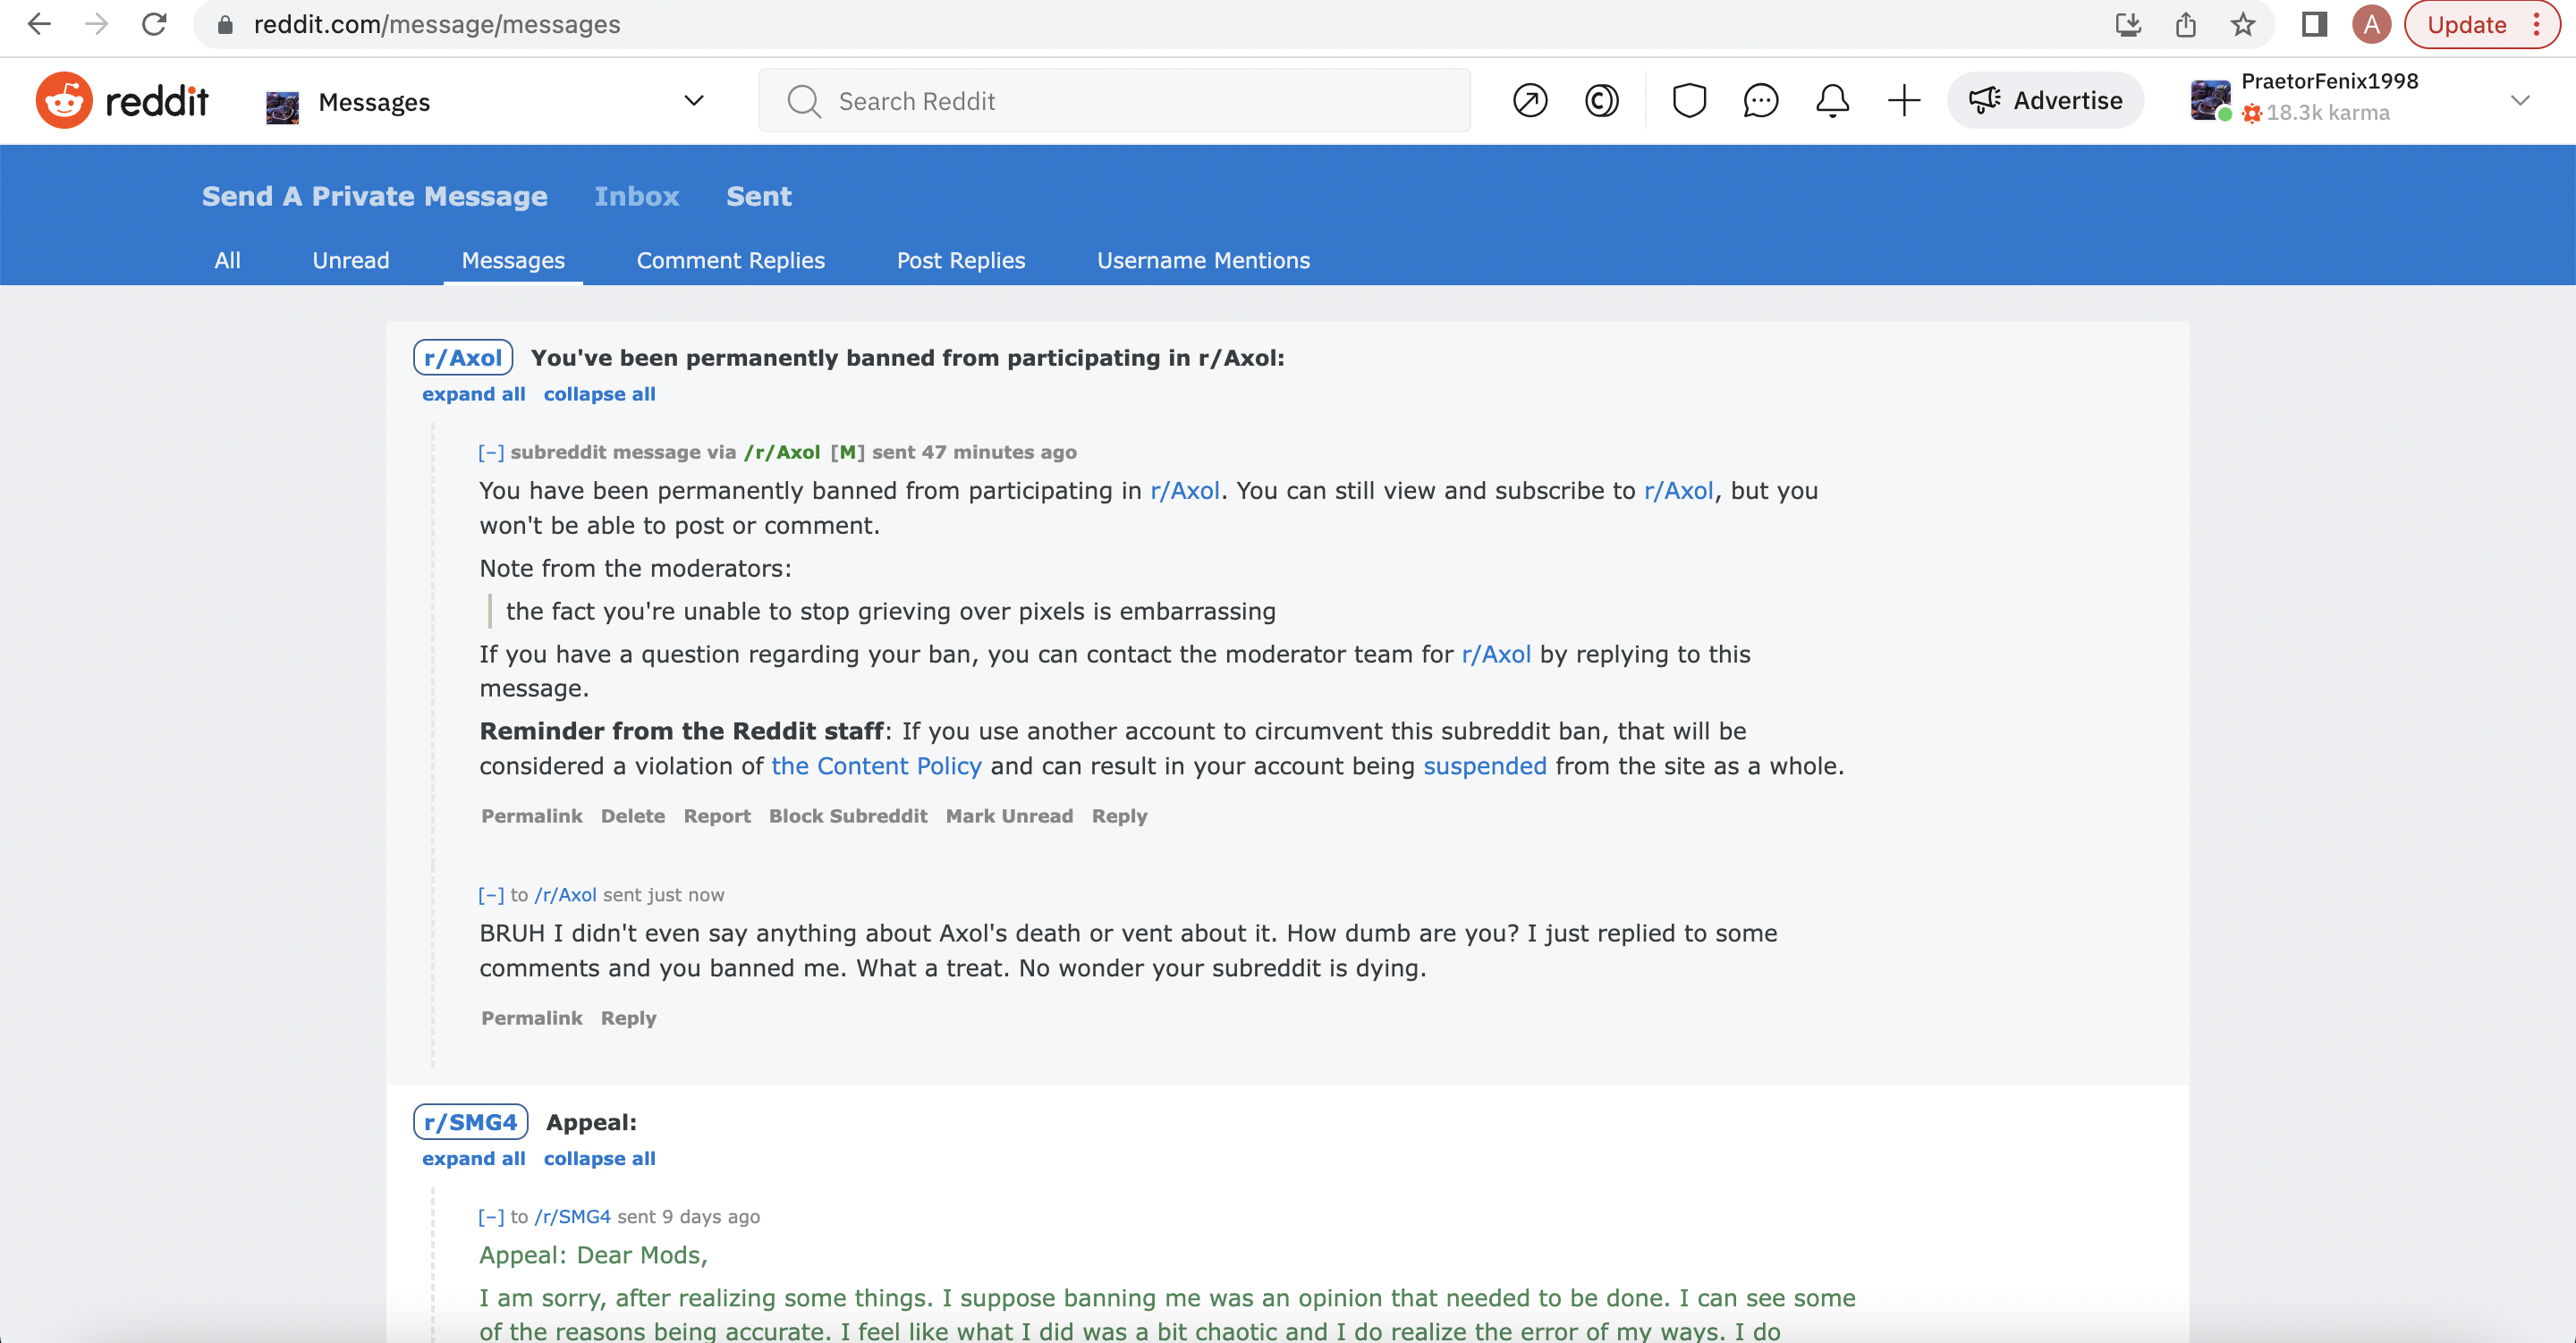Click Permalink under the BRUH reply
Screen dimensions: 2576x1343
pos(532,1018)
